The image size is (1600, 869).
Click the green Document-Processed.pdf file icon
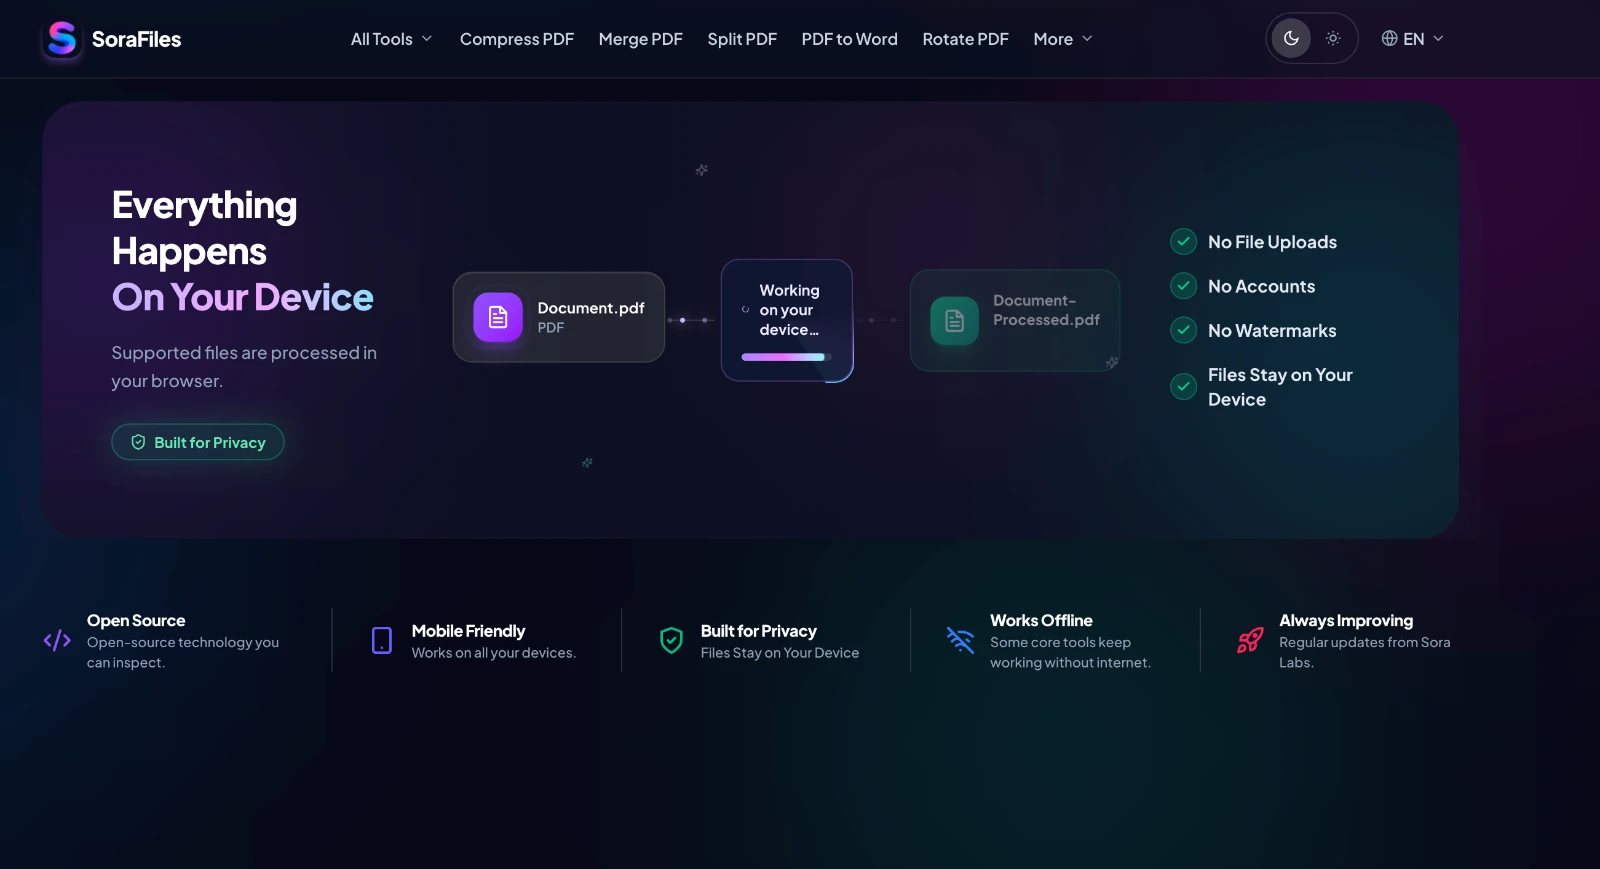click(x=954, y=320)
